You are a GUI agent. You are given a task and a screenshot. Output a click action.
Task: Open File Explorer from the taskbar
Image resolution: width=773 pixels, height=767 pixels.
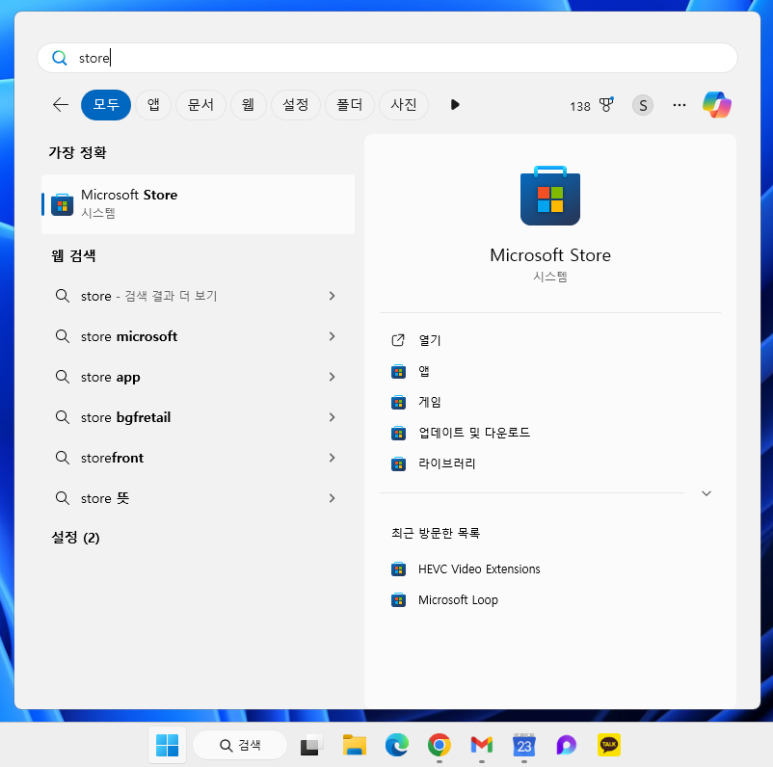(x=354, y=745)
